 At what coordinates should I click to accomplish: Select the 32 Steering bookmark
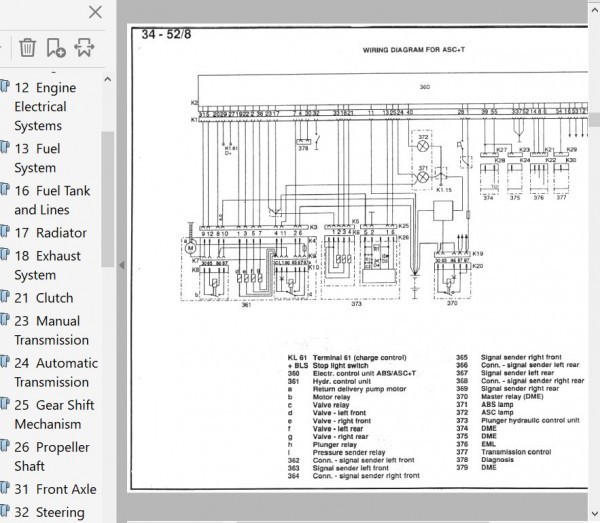pyautogui.click(x=49, y=512)
